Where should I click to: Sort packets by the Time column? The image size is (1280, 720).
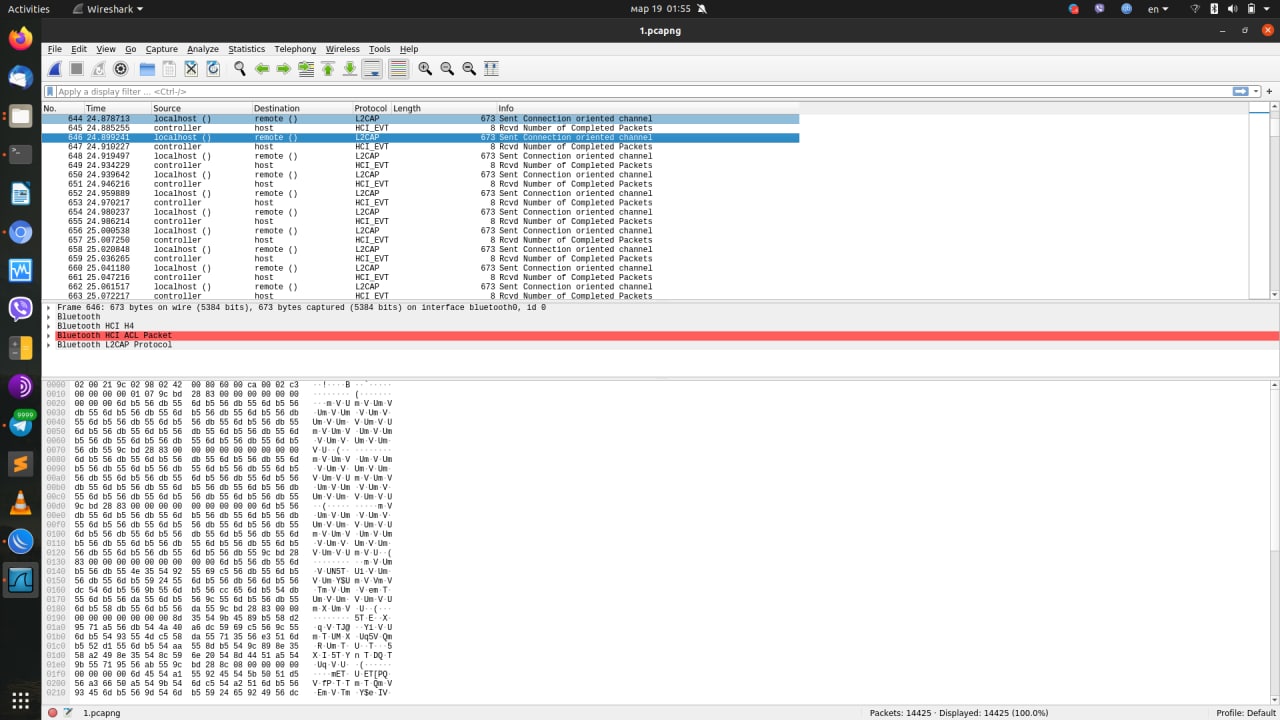point(117,108)
